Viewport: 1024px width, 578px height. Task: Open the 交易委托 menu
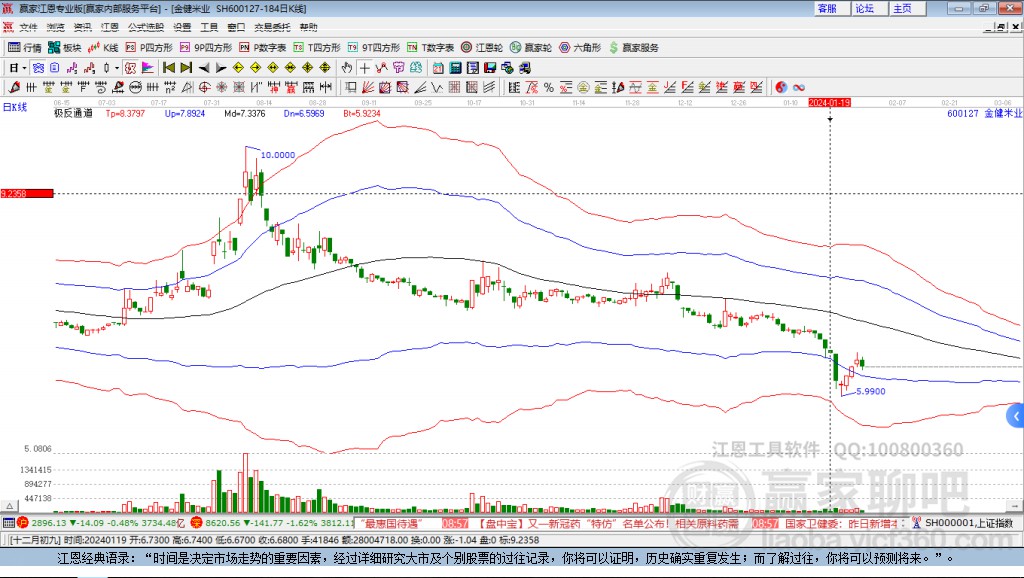click(271, 28)
